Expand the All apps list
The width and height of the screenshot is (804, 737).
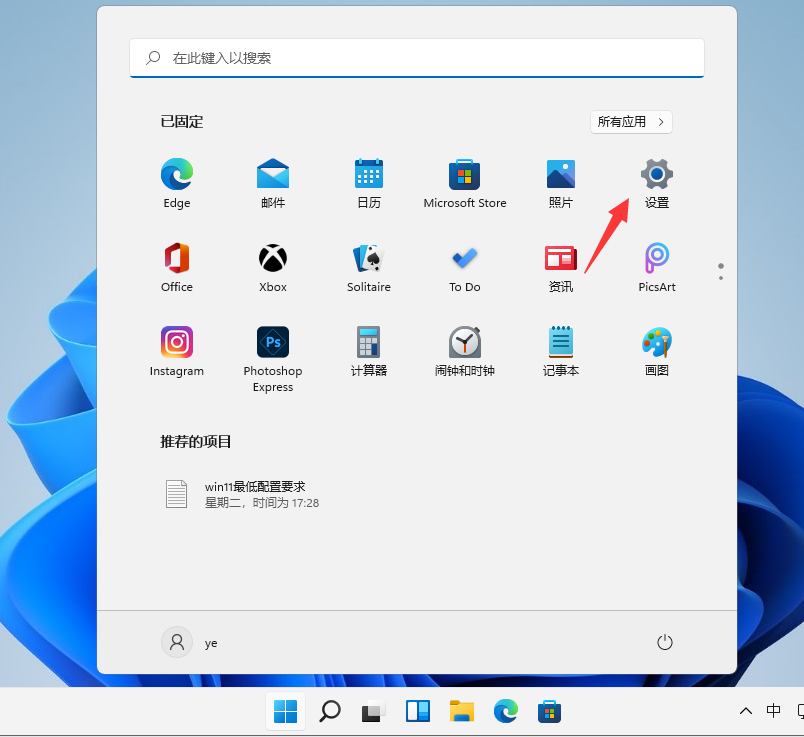(631, 122)
